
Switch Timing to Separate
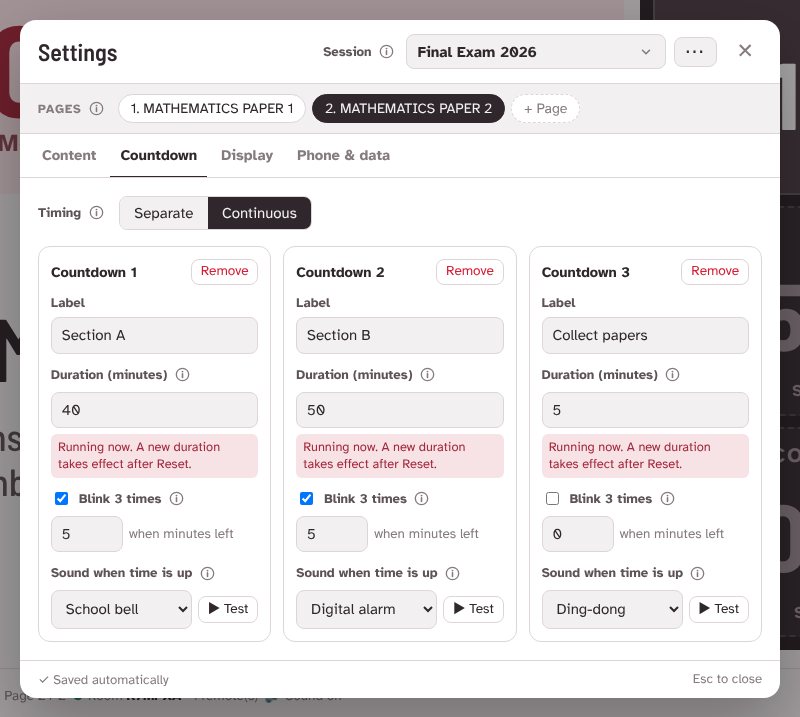click(x=164, y=213)
